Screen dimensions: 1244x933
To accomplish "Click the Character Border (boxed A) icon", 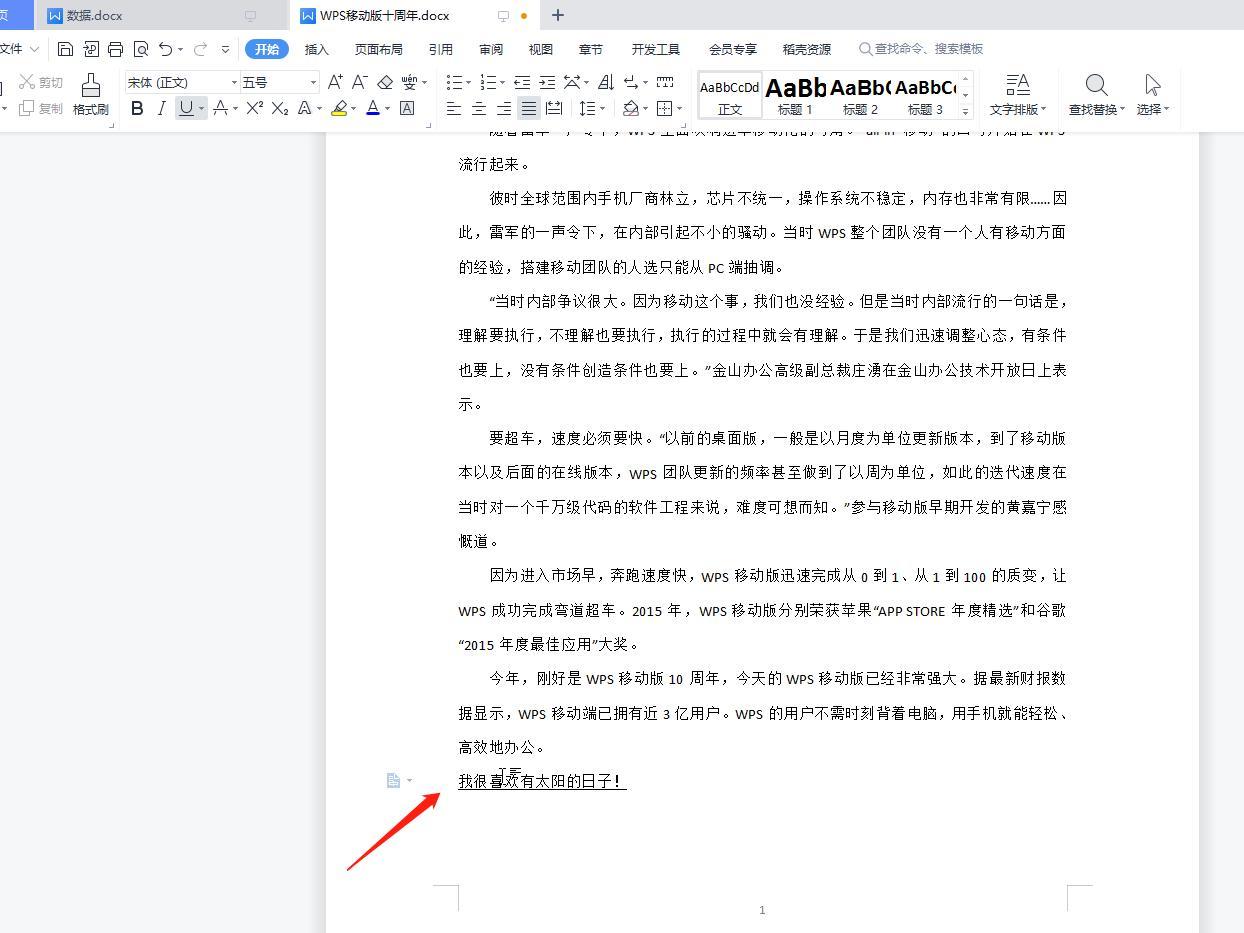I will (407, 108).
